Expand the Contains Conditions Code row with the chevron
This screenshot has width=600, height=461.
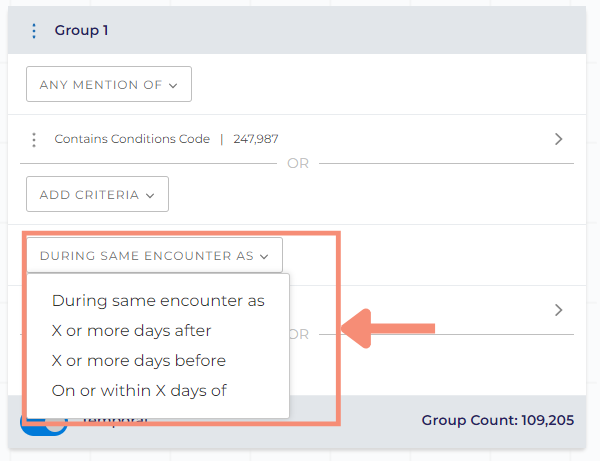(559, 139)
